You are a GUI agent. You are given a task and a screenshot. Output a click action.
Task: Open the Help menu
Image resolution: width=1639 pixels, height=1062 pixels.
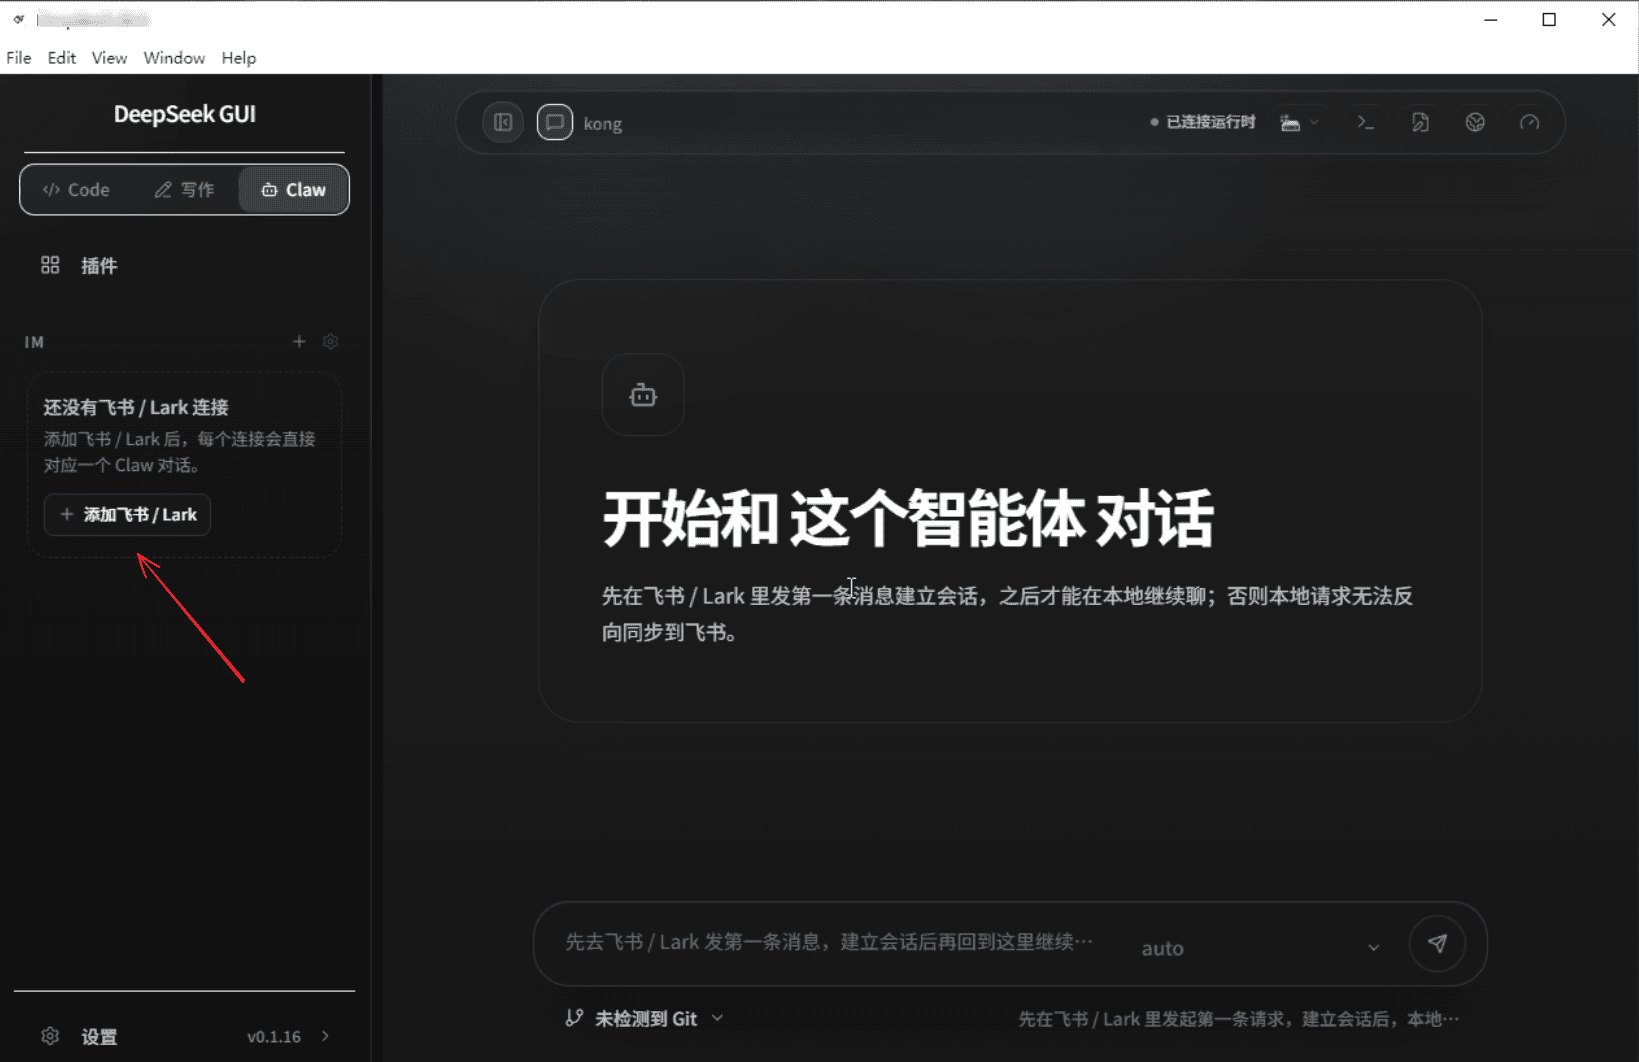tap(239, 58)
